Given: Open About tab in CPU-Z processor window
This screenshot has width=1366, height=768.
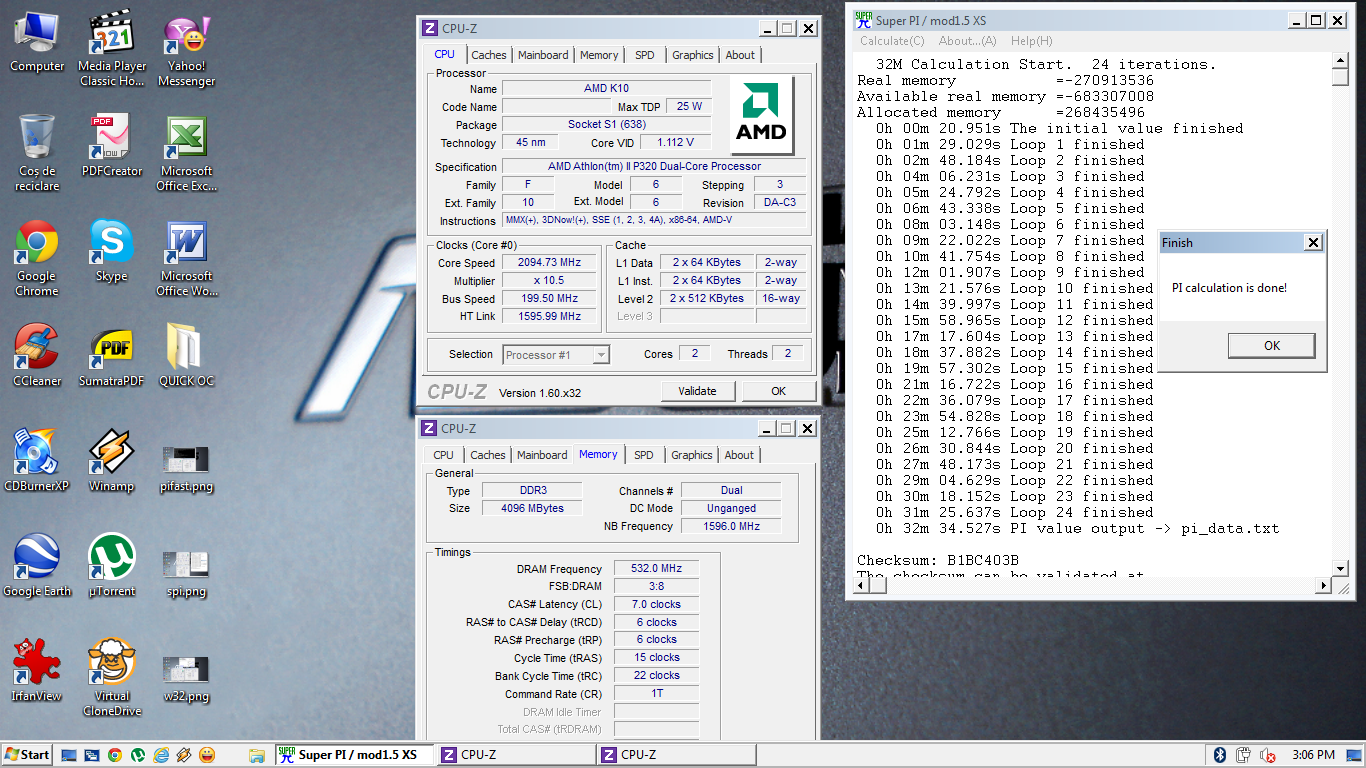Looking at the screenshot, I should pos(740,55).
